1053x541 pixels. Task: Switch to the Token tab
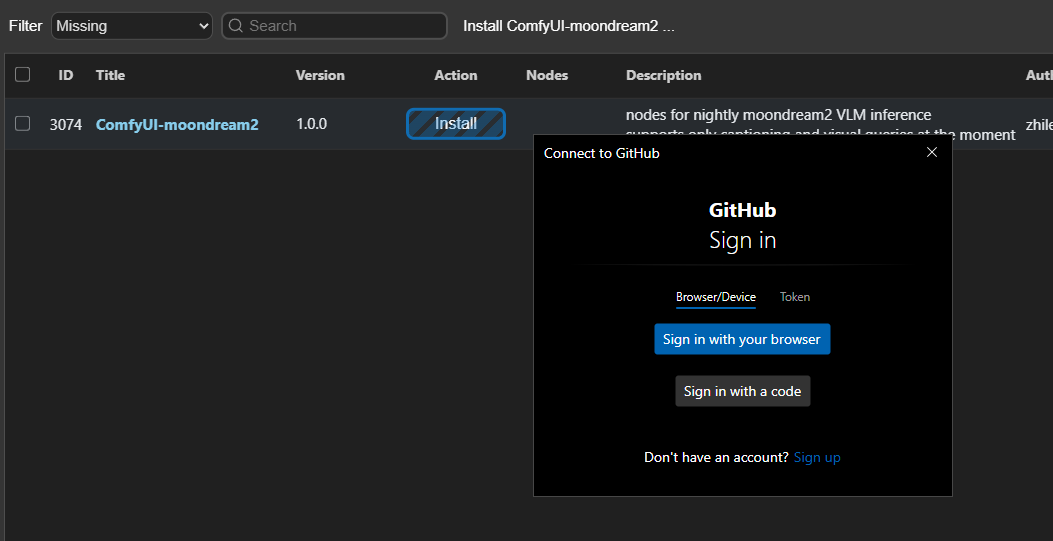click(795, 297)
